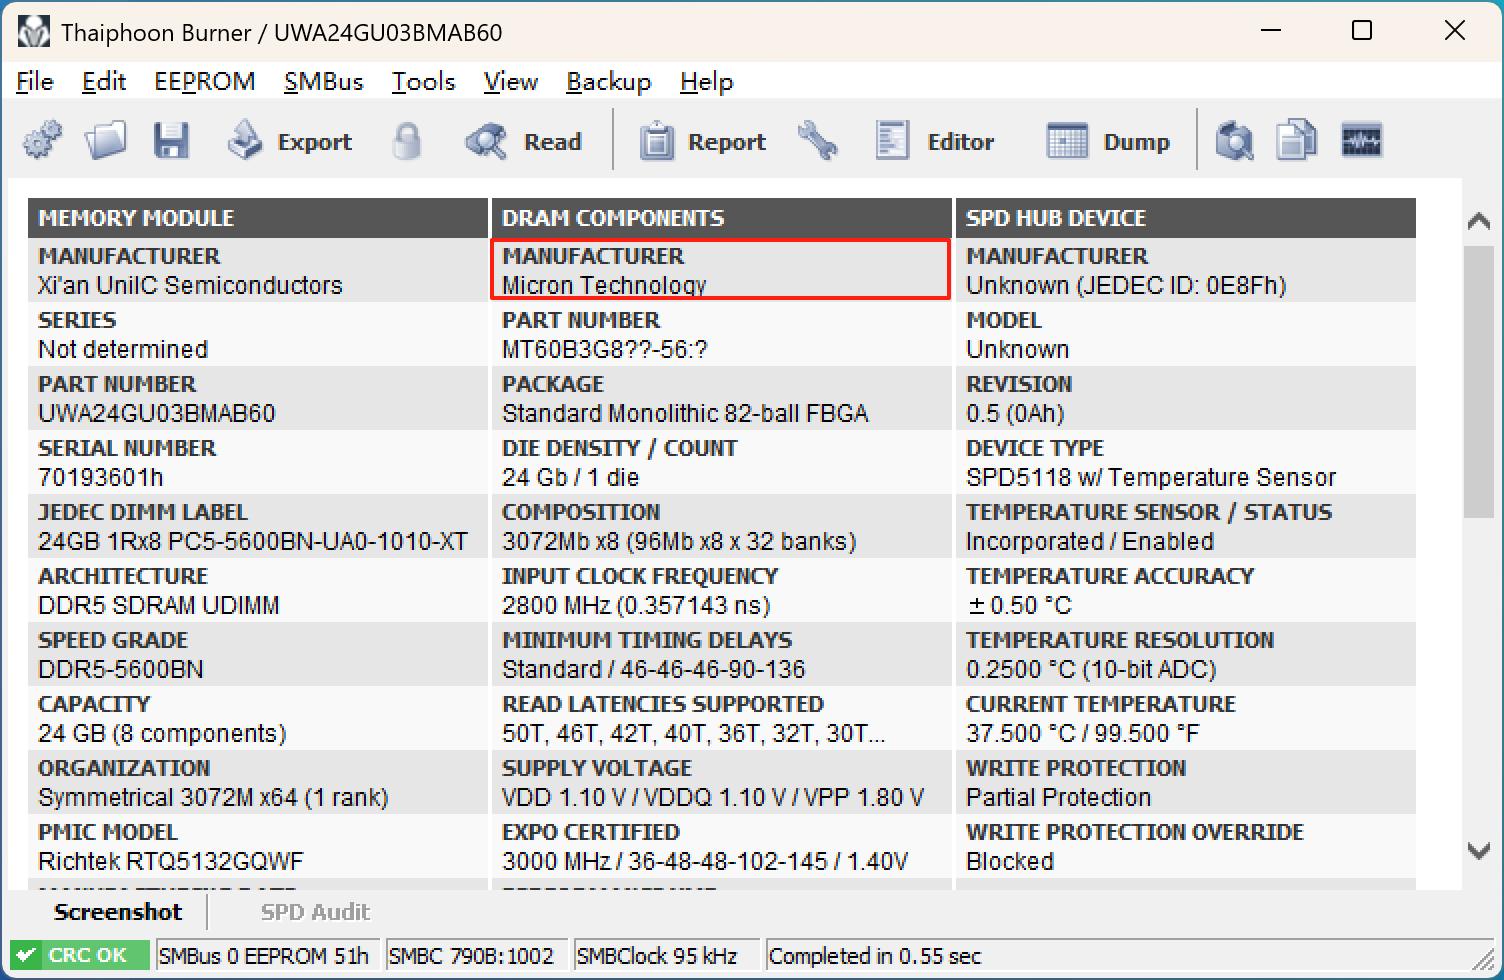Open the Tools menu
Viewport: 1504px width, 980px height.
click(424, 82)
